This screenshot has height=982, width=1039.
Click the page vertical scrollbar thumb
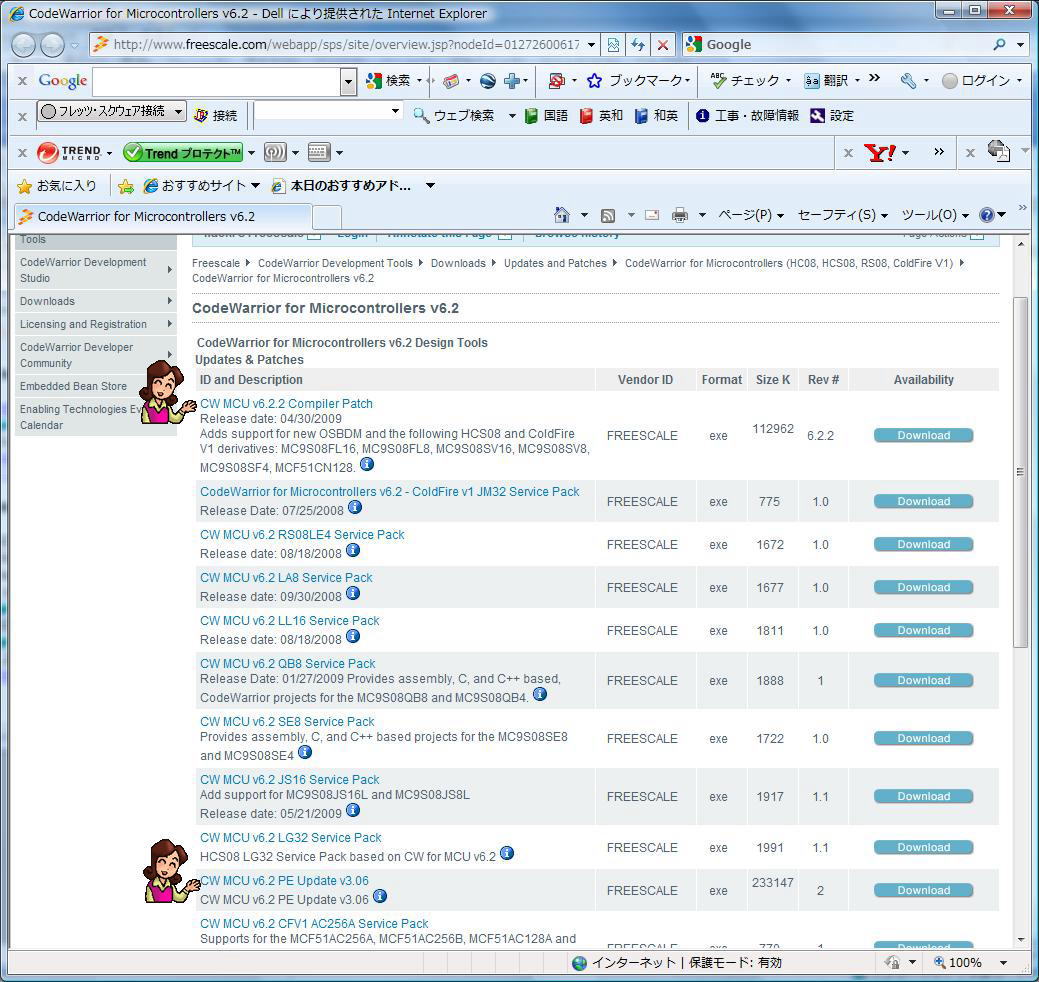coord(1020,472)
